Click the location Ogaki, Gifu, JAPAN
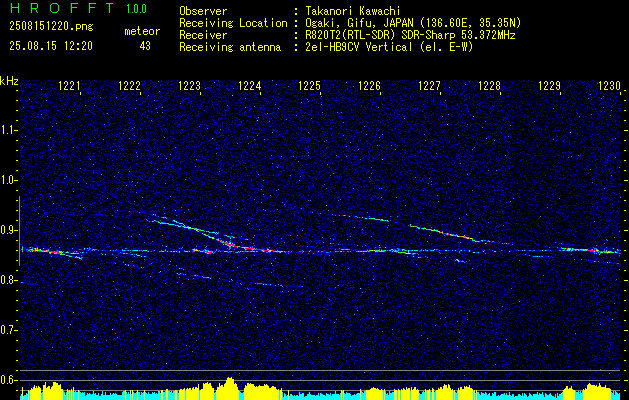 (359, 23)
